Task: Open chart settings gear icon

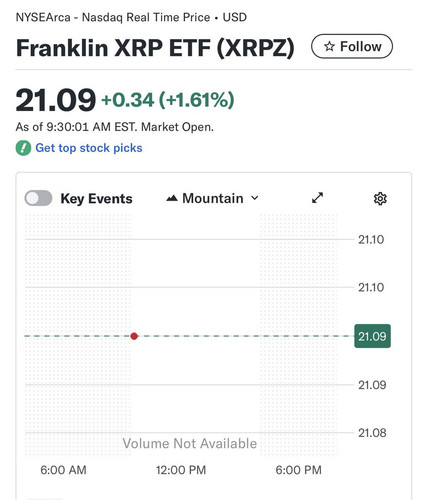Action: pyautogui.click(x=380, y=199)
